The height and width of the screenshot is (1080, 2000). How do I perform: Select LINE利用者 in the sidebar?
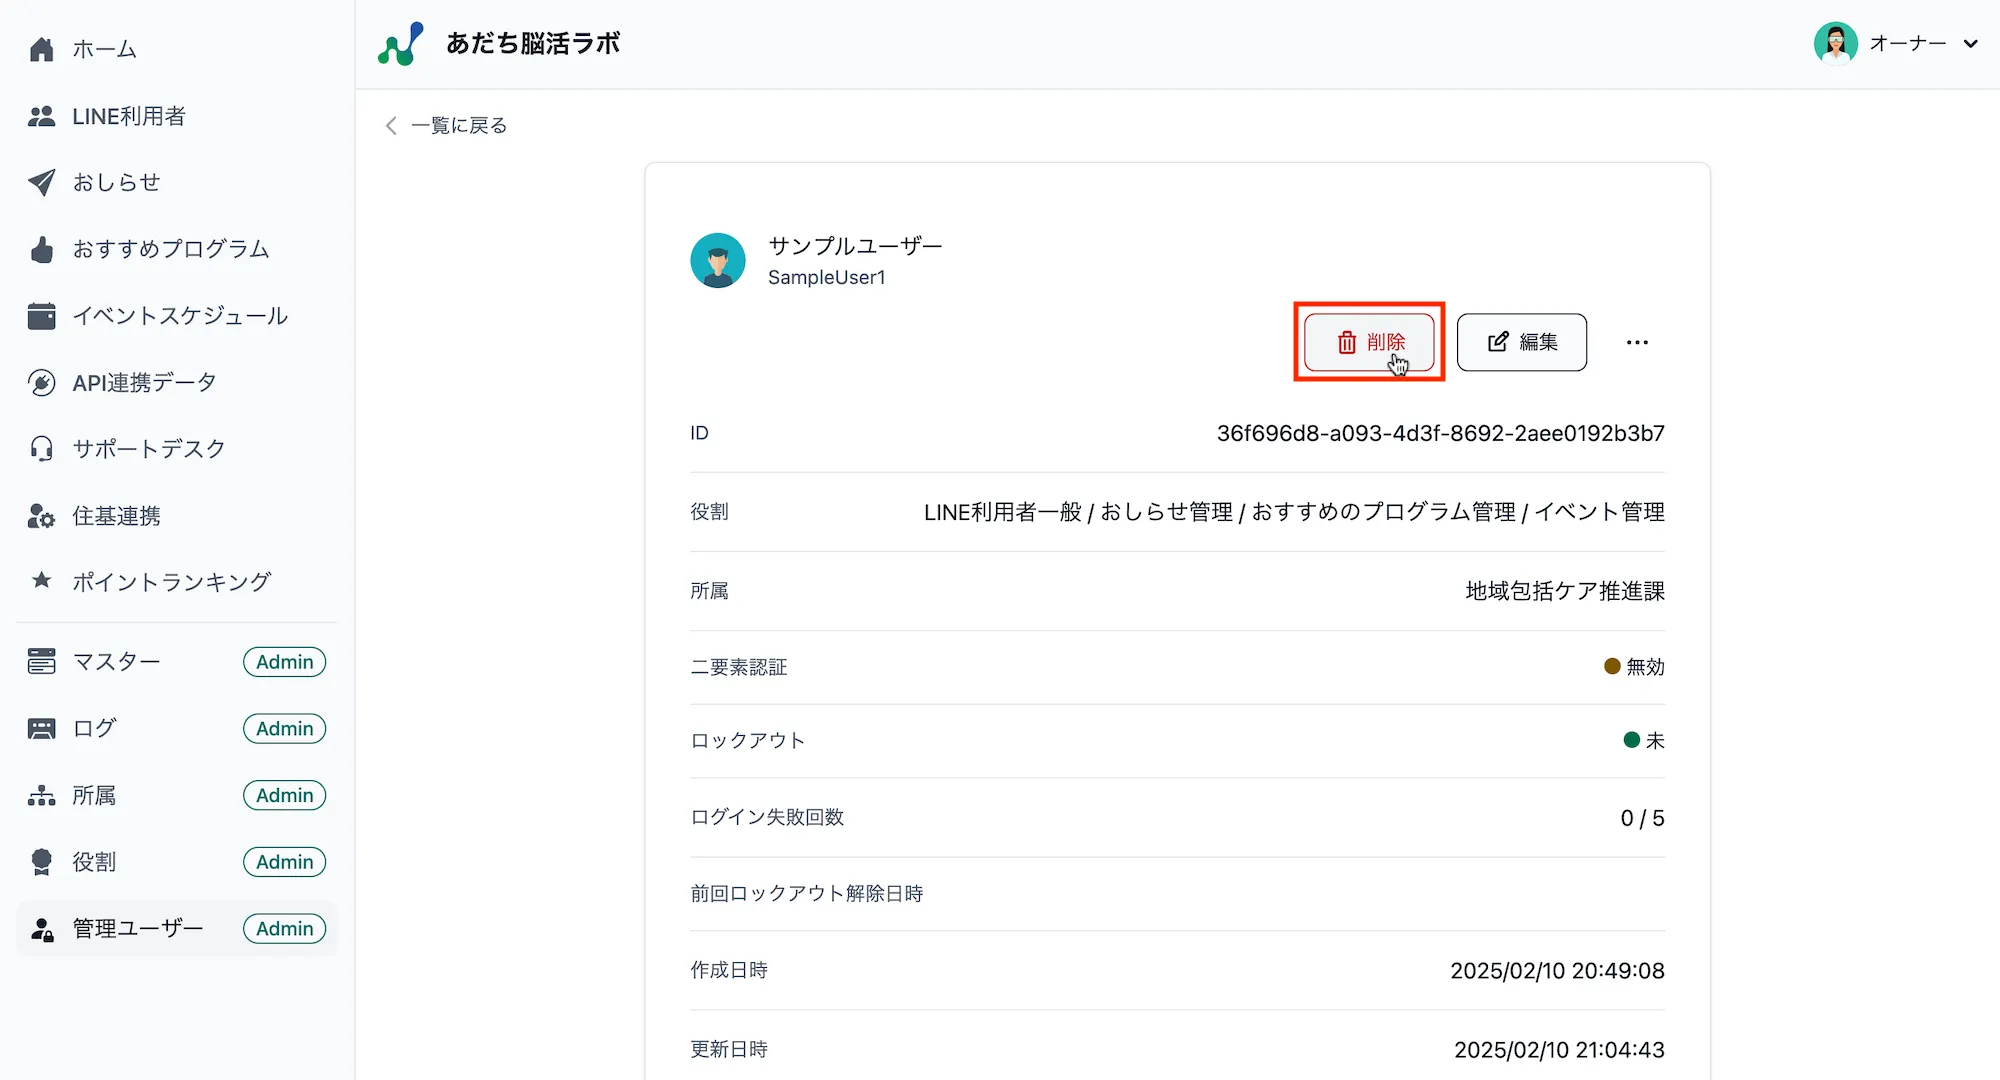pos(129,115)
